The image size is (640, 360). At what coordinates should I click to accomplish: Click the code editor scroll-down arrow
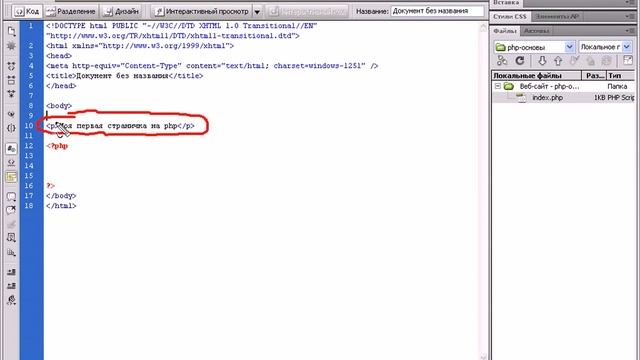coord(483,357)
